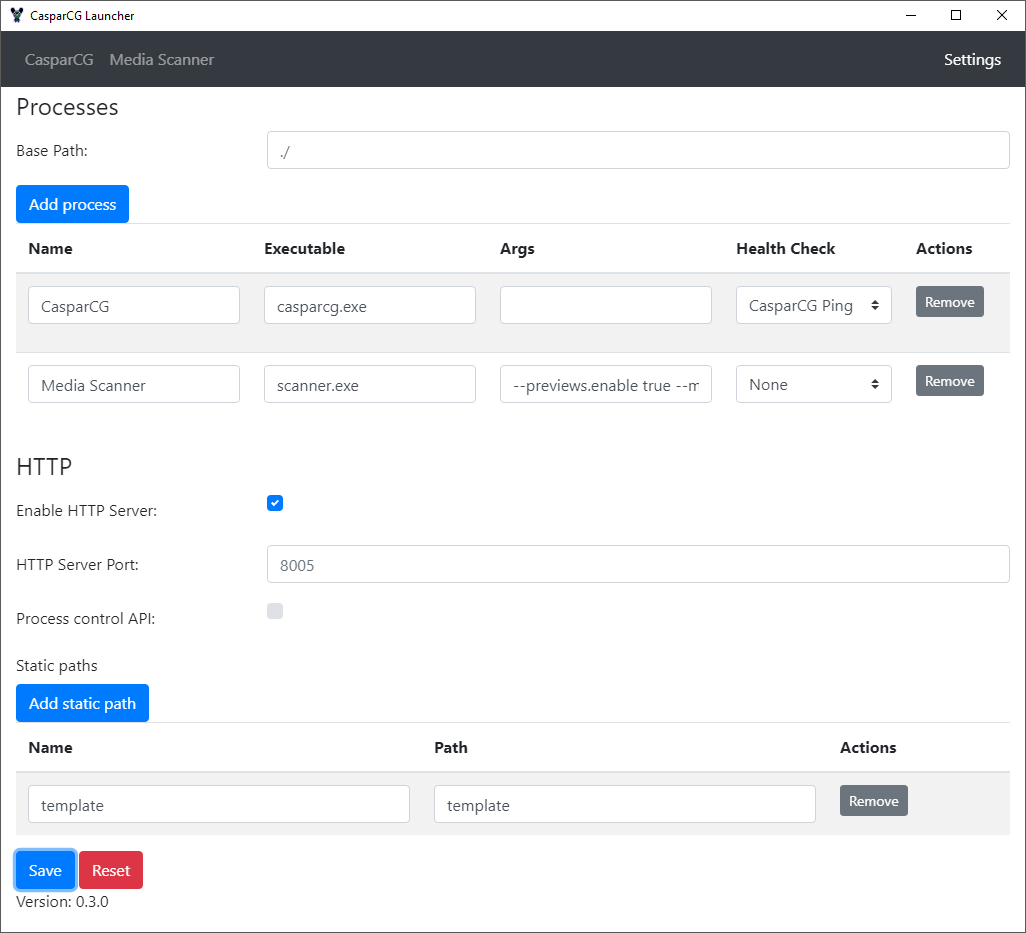Click the Add static path button
Screen dimensions: 1026x933
tap(82, 703)
